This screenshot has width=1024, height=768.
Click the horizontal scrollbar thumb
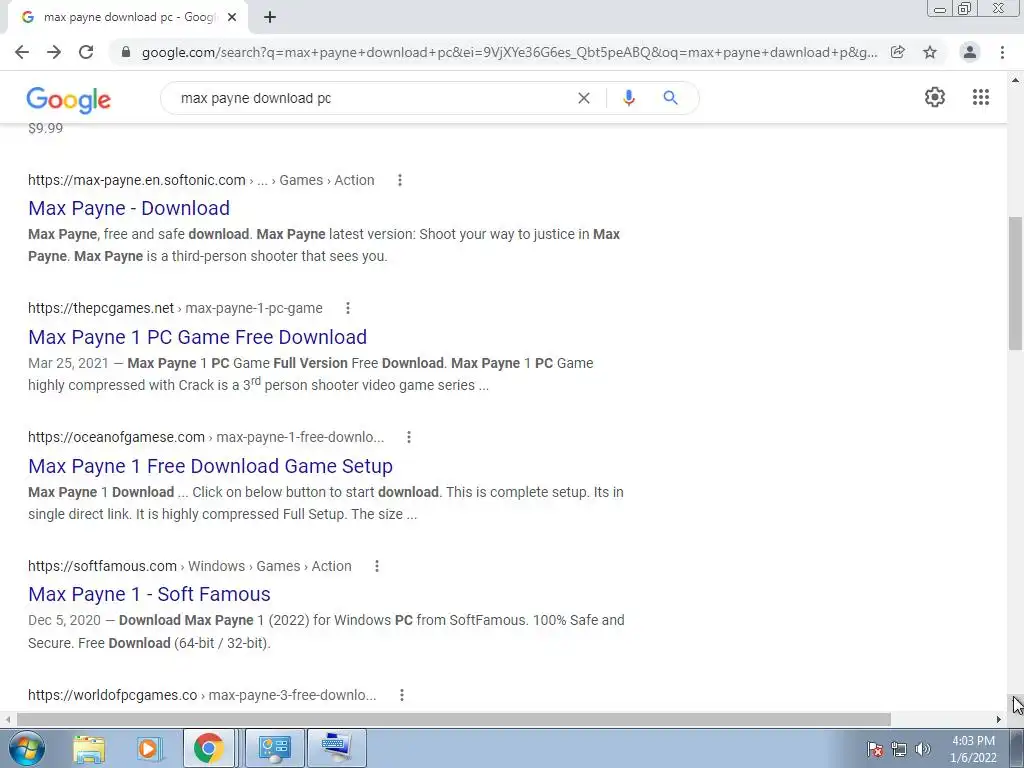(x=454, y=719)
